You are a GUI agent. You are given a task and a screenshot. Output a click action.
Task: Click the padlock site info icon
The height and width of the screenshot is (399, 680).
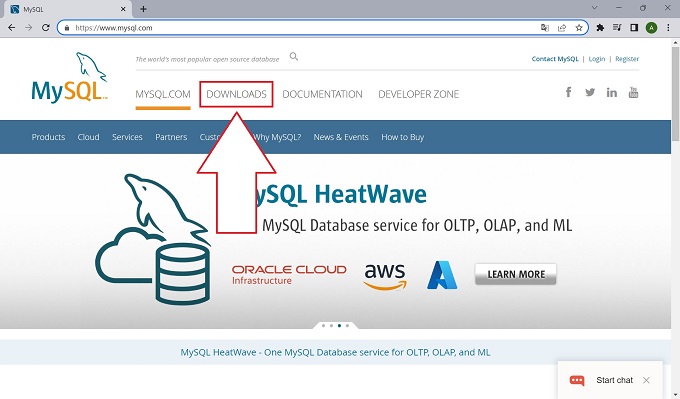[x=66, y=28]
